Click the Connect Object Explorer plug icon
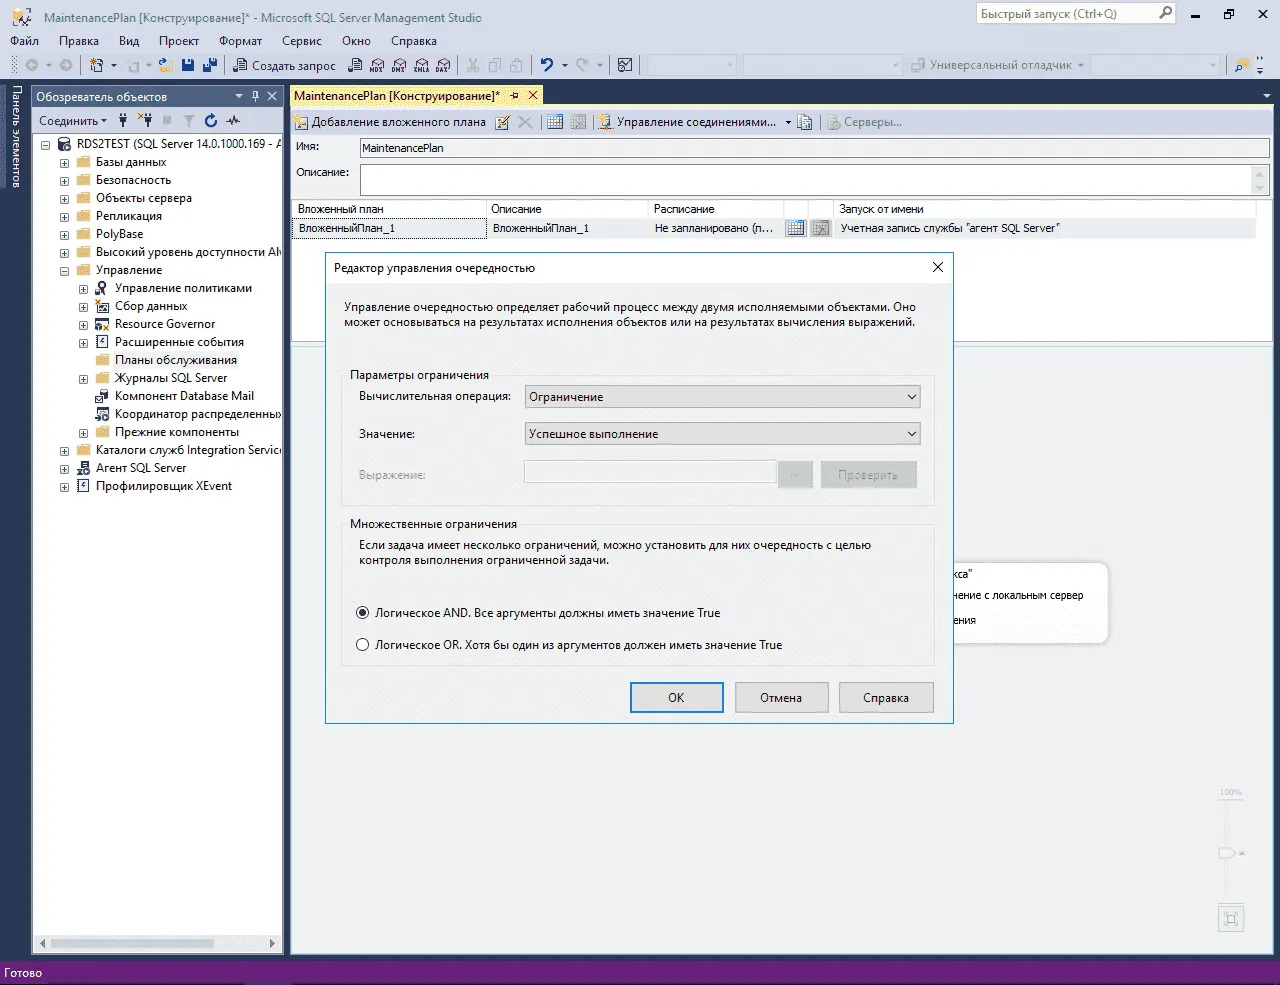Image resolution: width=1280 pixels, height=985 pixels. click(123, 121)
